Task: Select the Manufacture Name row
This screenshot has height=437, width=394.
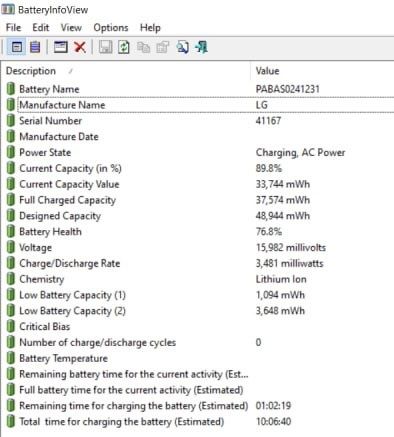Action: click(199, 105)
